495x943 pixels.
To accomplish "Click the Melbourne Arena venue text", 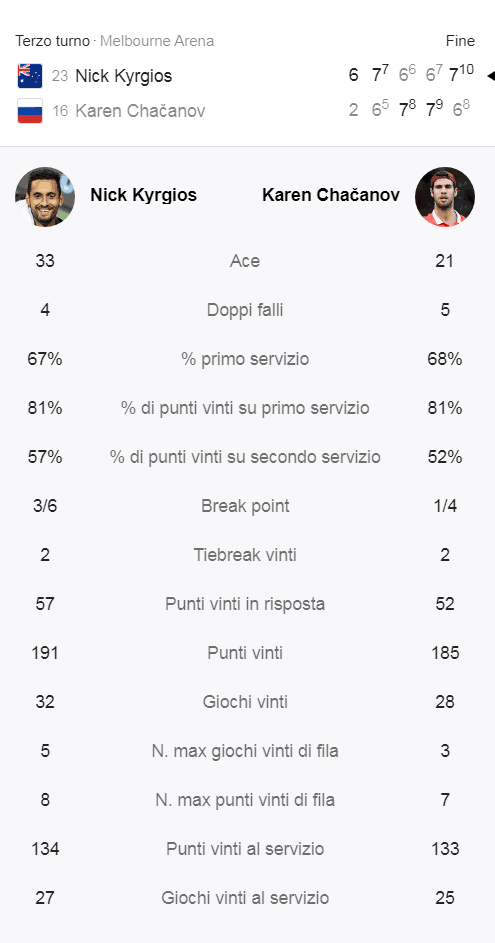I will coord(157,41).
